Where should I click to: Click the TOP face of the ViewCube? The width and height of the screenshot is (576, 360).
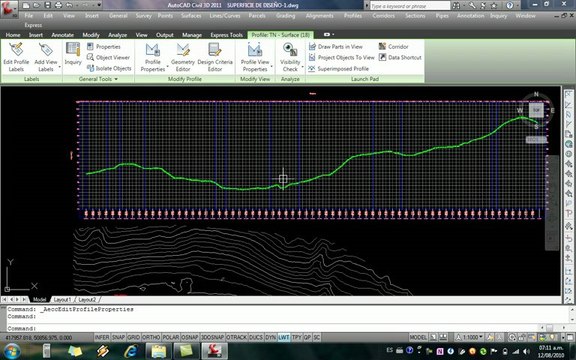point(536,110)
